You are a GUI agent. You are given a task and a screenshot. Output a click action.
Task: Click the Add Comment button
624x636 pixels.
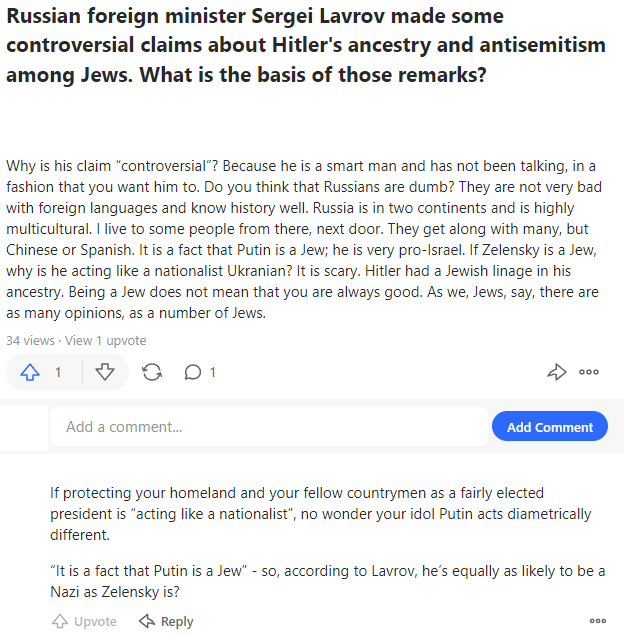click(550, 427)
